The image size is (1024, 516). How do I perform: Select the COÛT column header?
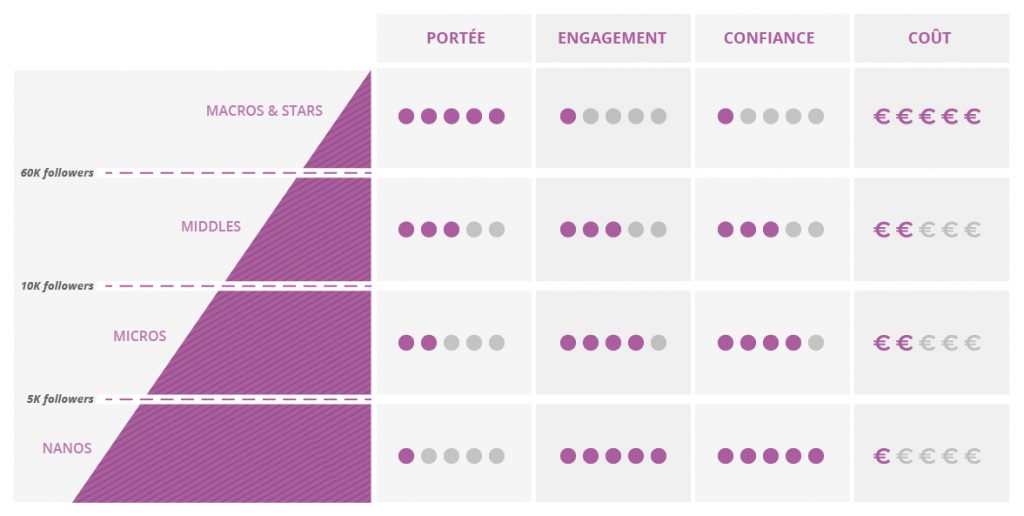[x=929, y=38]
